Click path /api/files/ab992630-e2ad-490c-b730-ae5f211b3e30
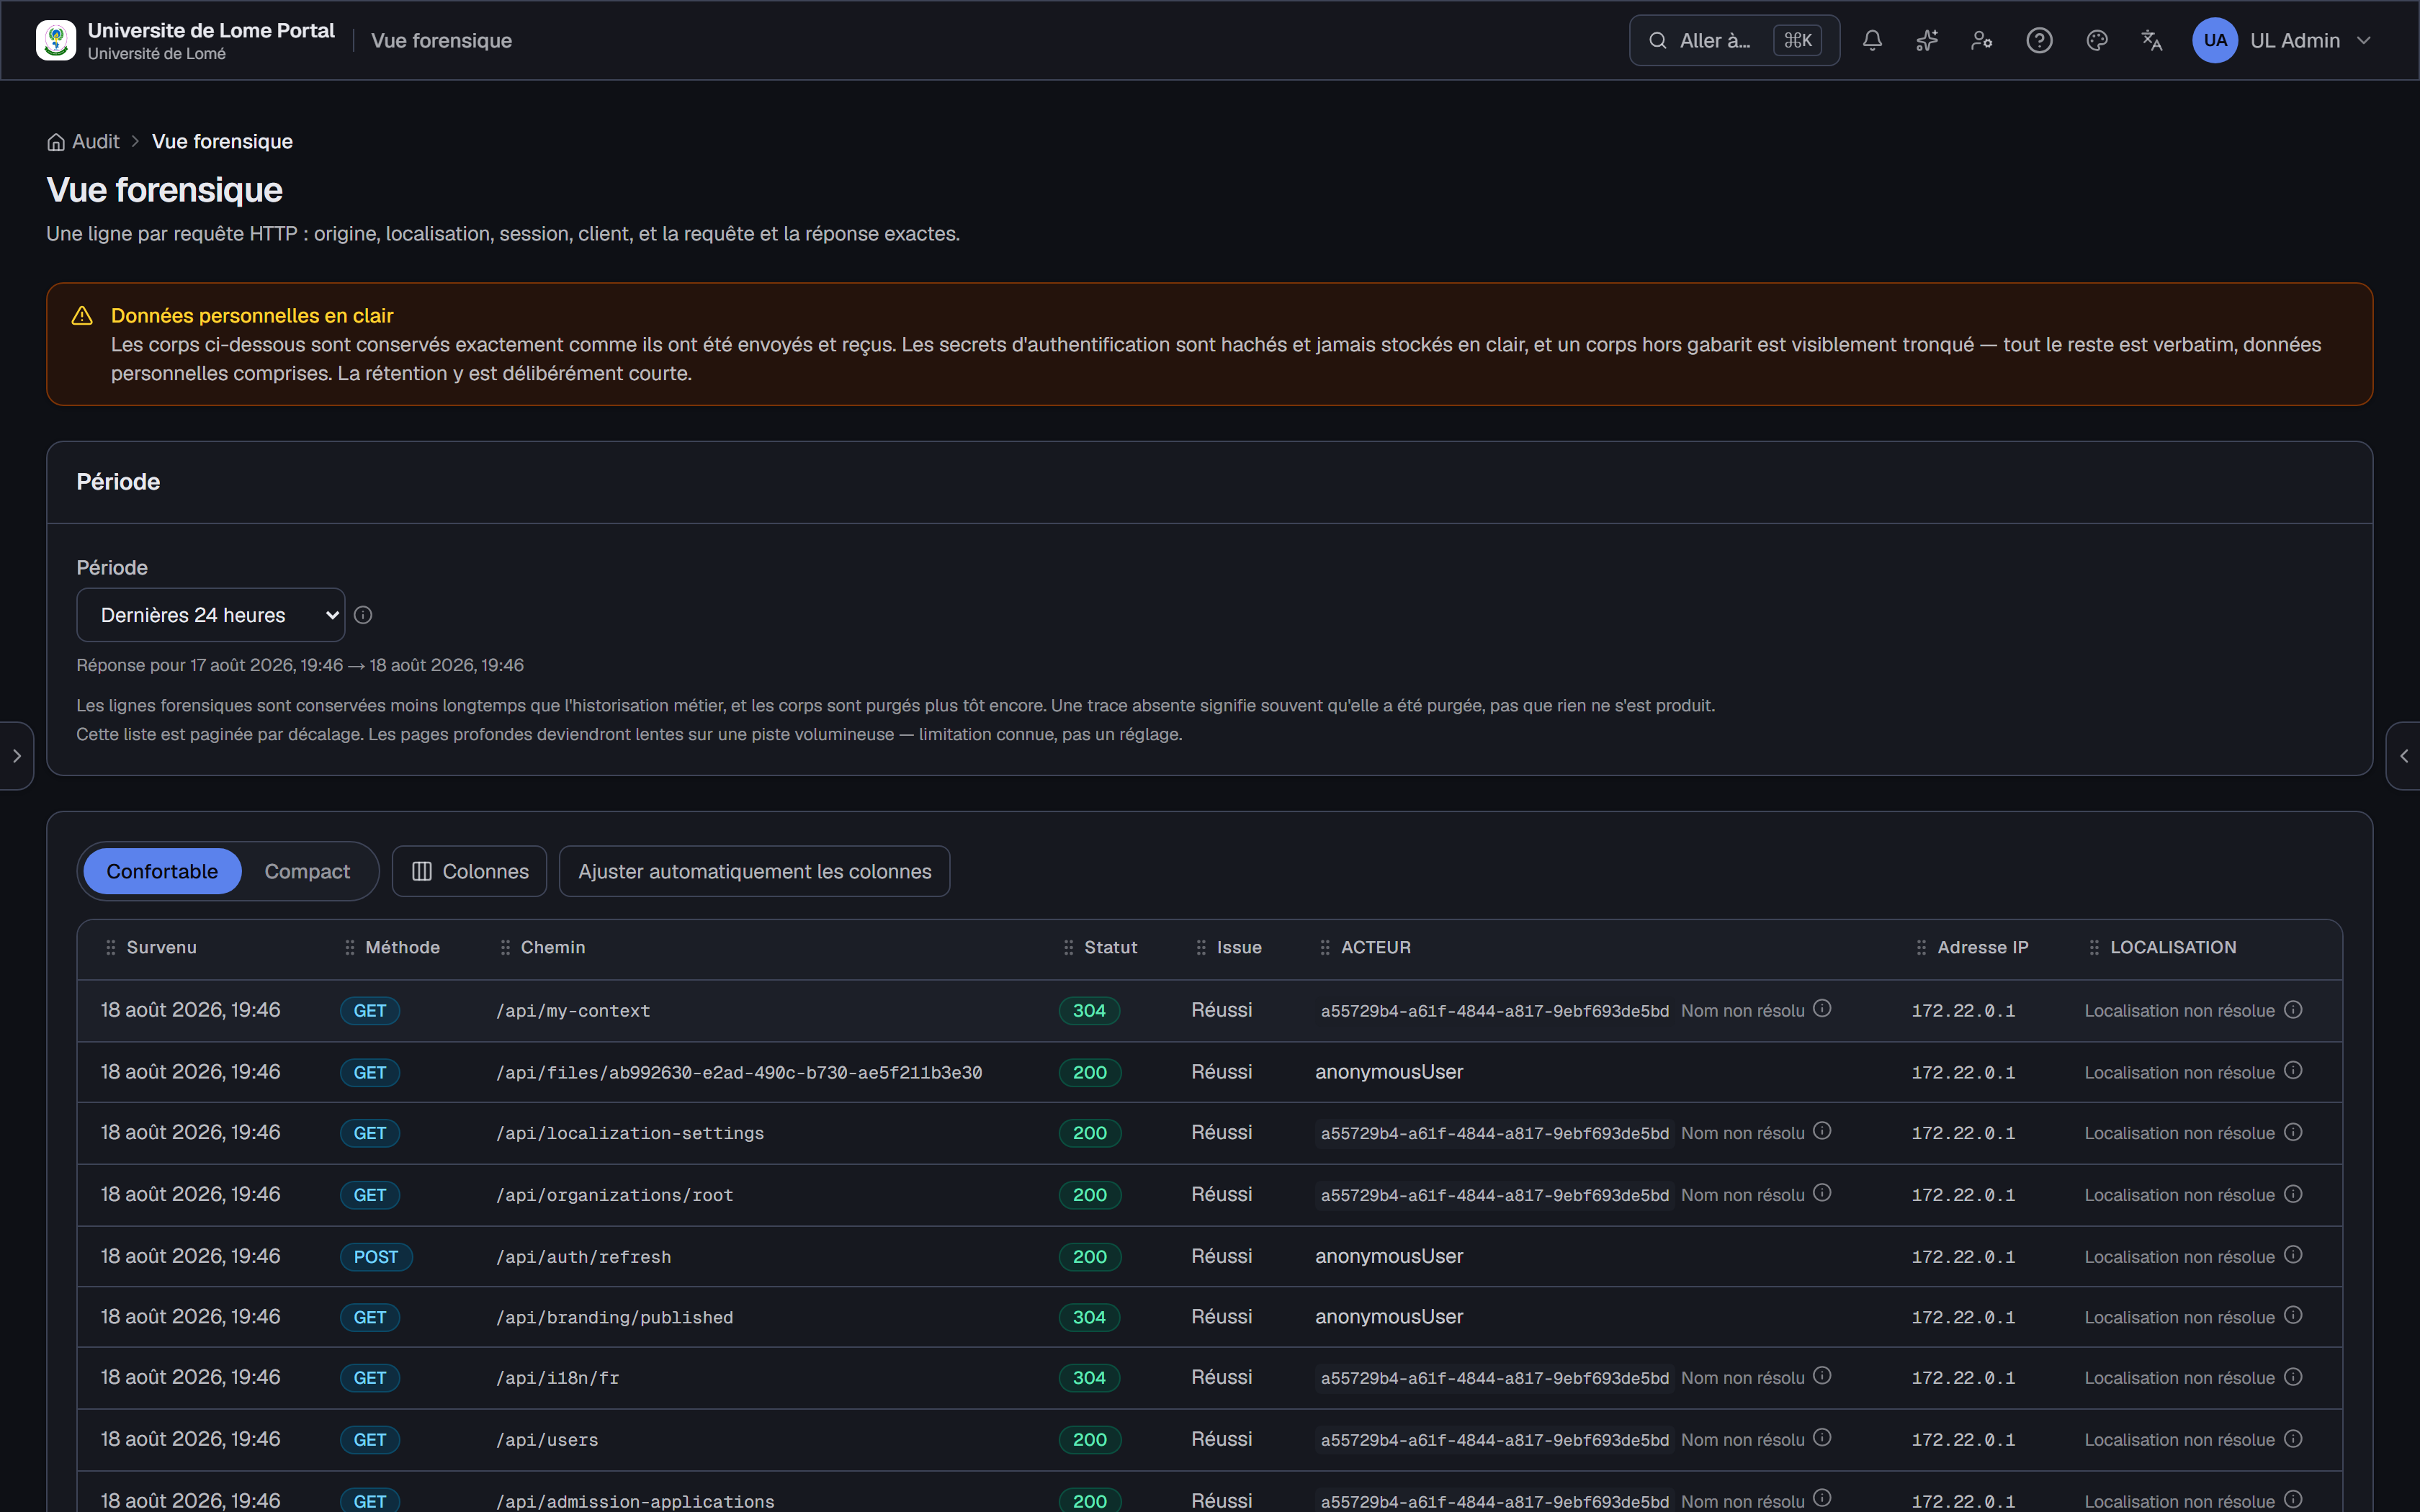Image resolution: width=2420 pixels, height=1512 pixels. pos(739,1072)
